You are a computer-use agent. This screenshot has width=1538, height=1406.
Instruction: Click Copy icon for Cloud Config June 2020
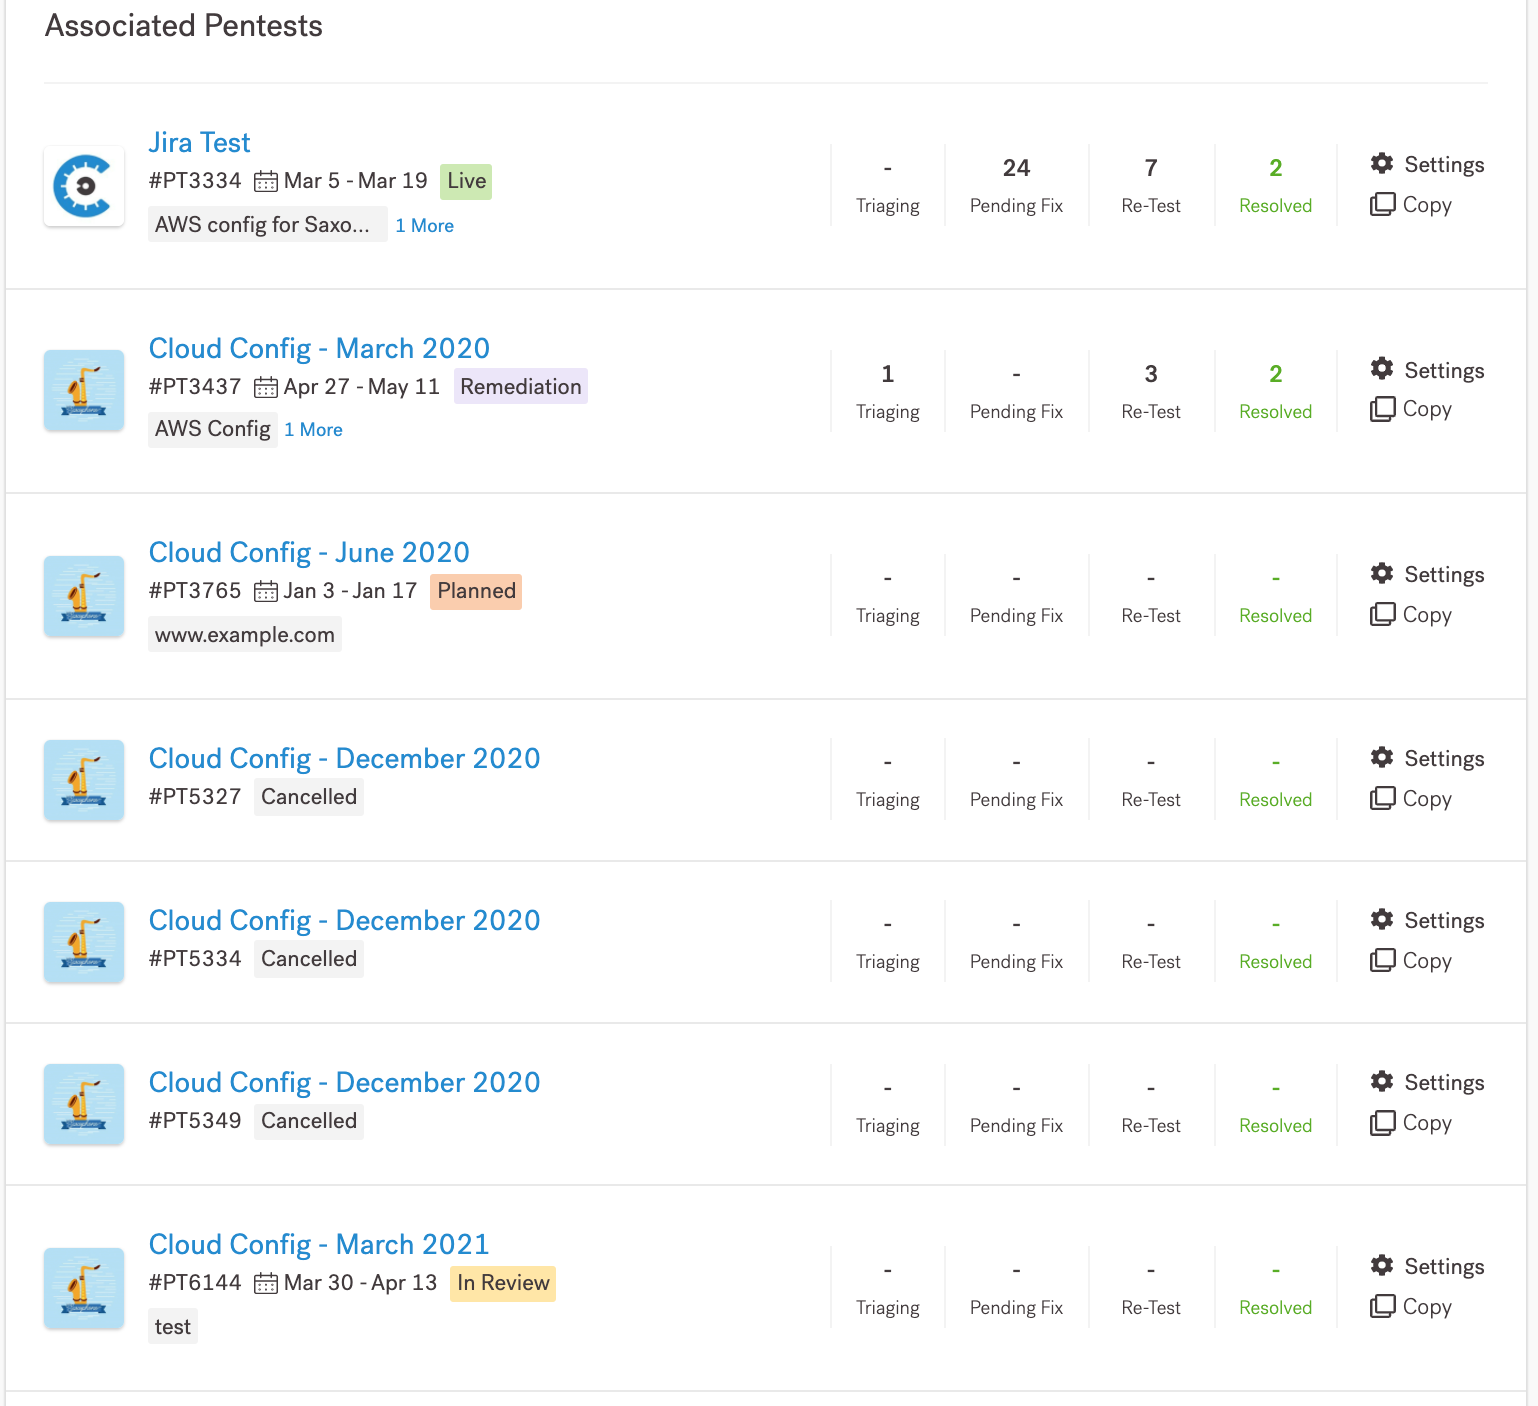[1382, 614]
